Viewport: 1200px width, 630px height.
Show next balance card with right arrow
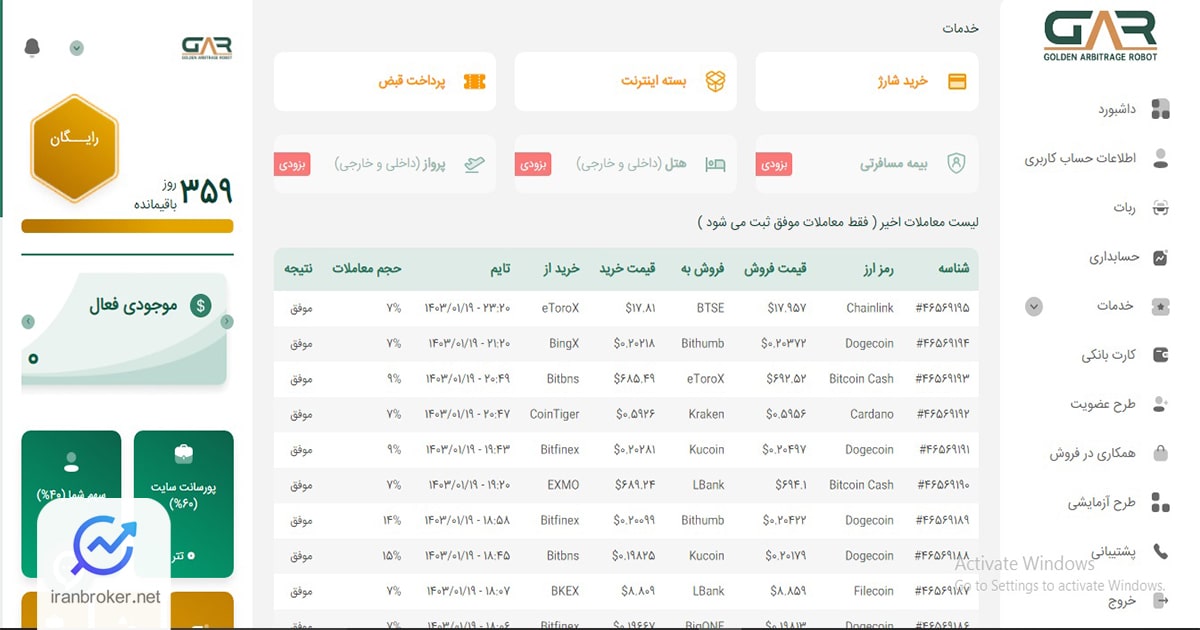(x=227, y=322)
